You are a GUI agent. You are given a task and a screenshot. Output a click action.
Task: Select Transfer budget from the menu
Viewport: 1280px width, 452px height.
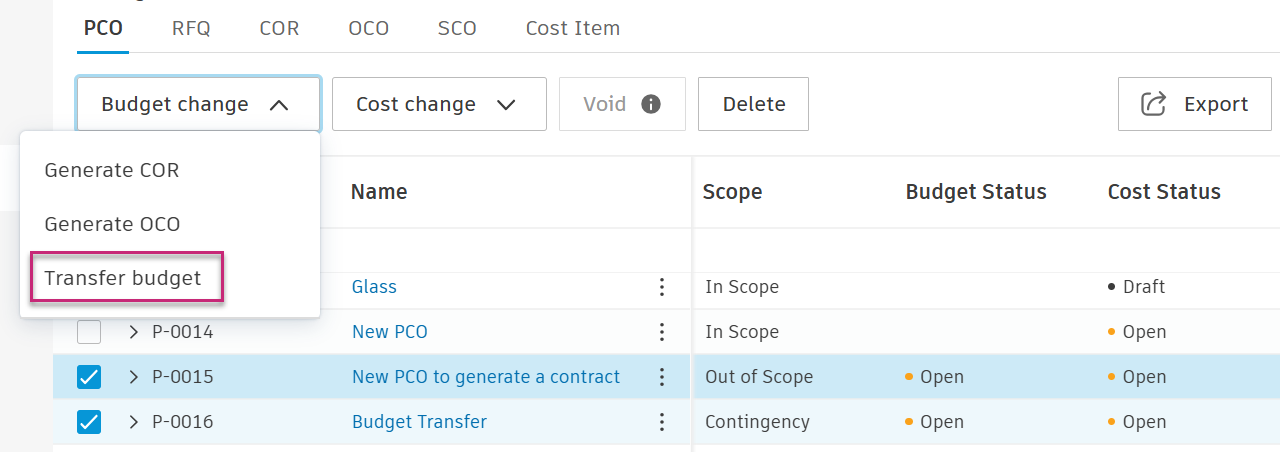click(x=123, y=278)
